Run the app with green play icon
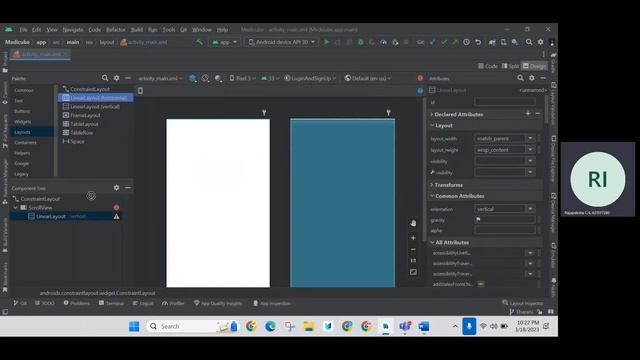 click(x=327, y=42)
